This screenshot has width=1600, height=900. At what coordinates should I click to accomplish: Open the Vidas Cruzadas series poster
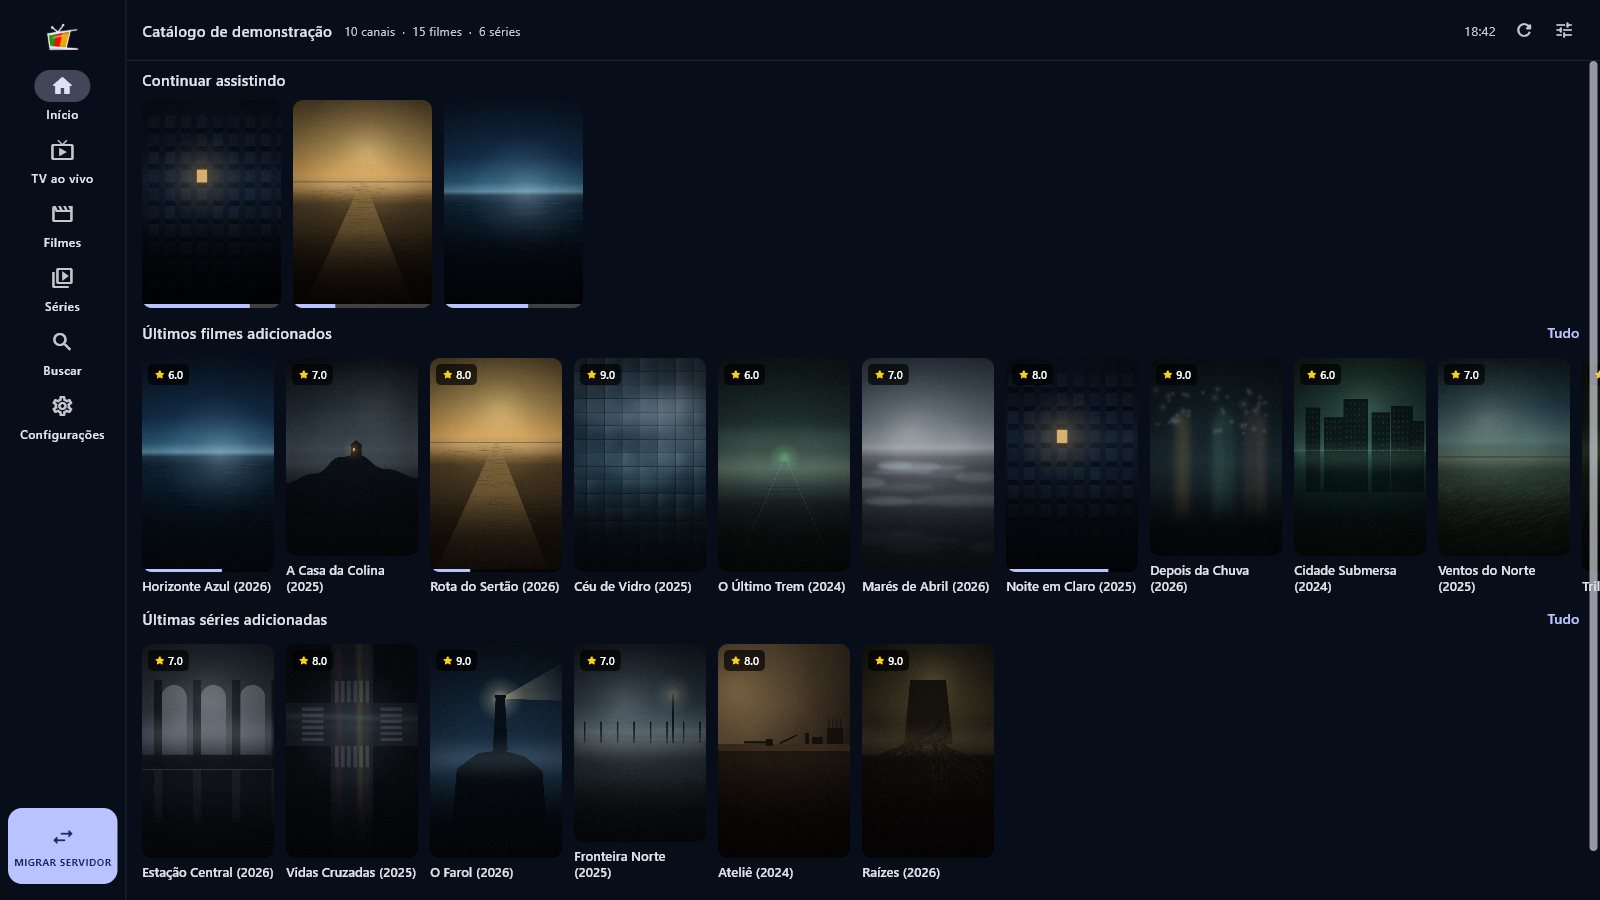pos(352,751)
